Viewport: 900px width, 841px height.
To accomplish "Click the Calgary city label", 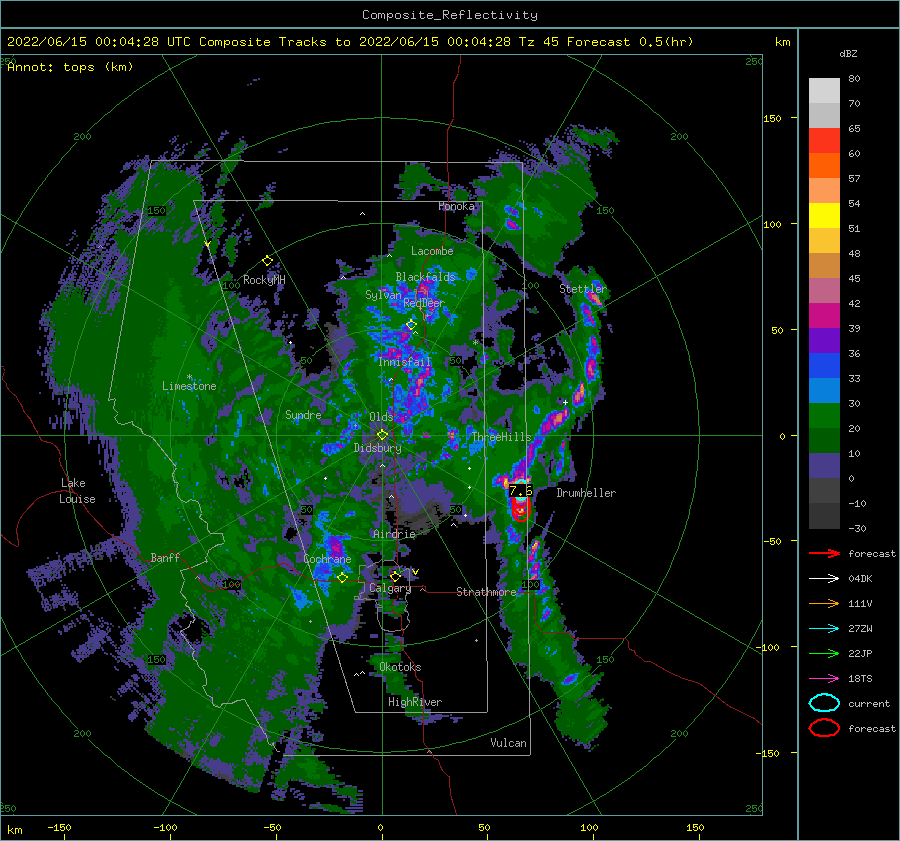I will pyautogui.click(x=390, y=588).
